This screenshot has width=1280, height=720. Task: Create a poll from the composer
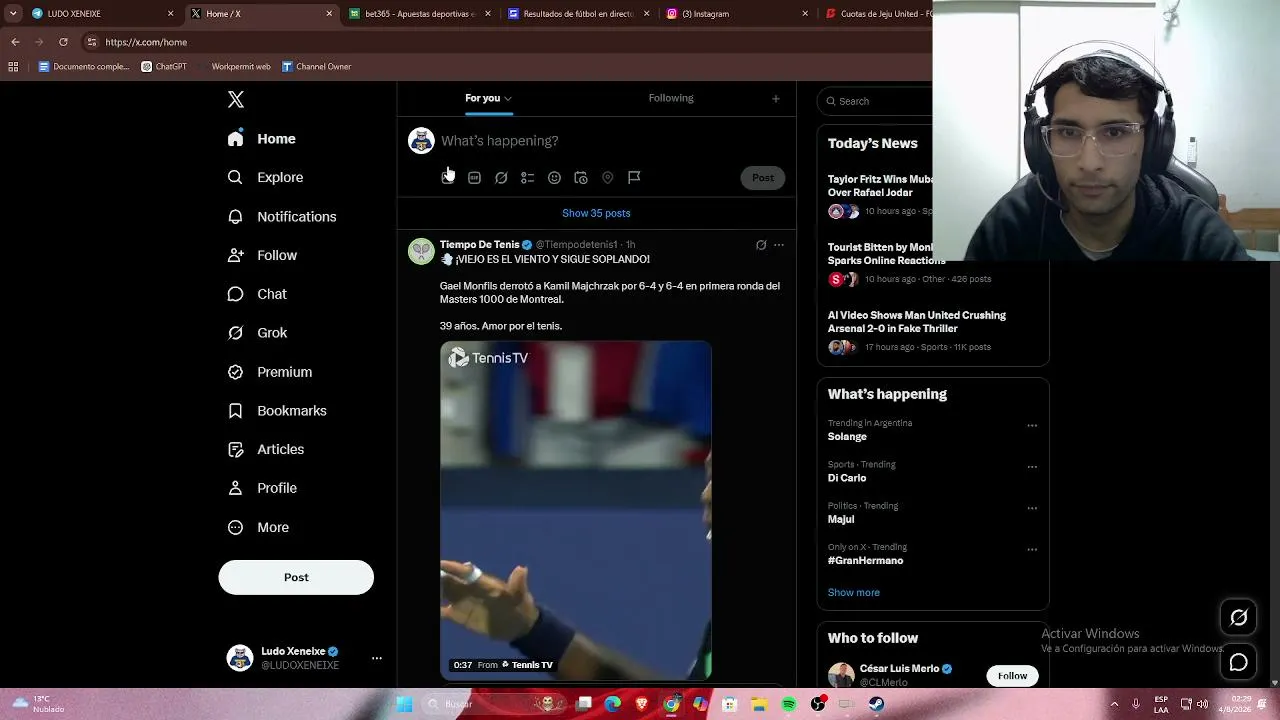coord(527,177)
